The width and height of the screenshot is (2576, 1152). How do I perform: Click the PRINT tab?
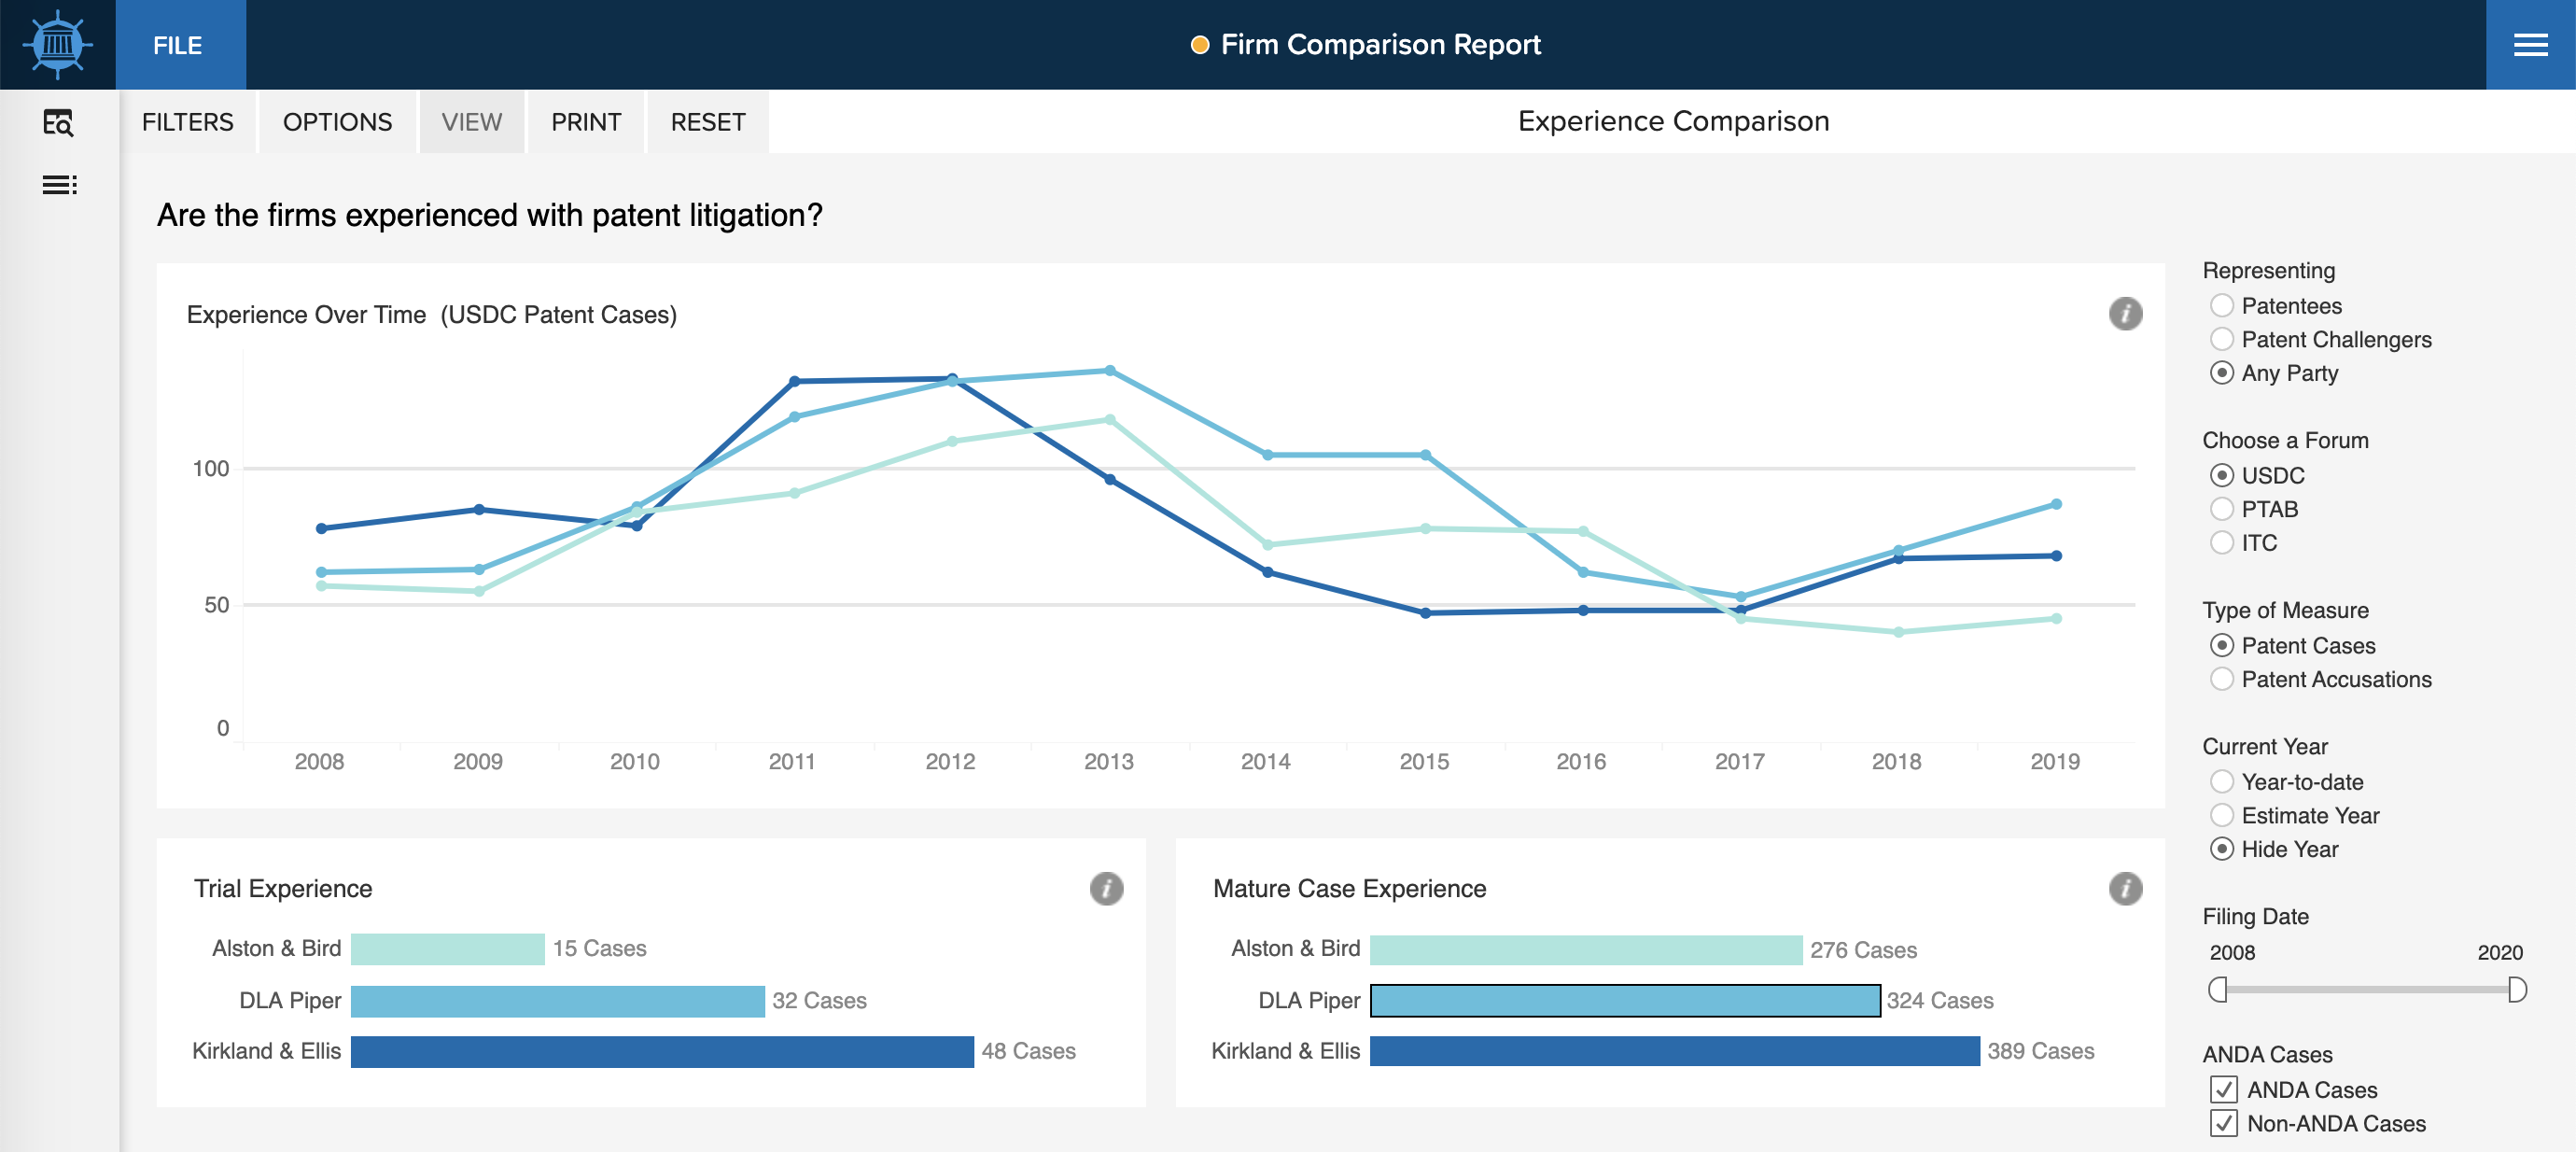[586, 122]
